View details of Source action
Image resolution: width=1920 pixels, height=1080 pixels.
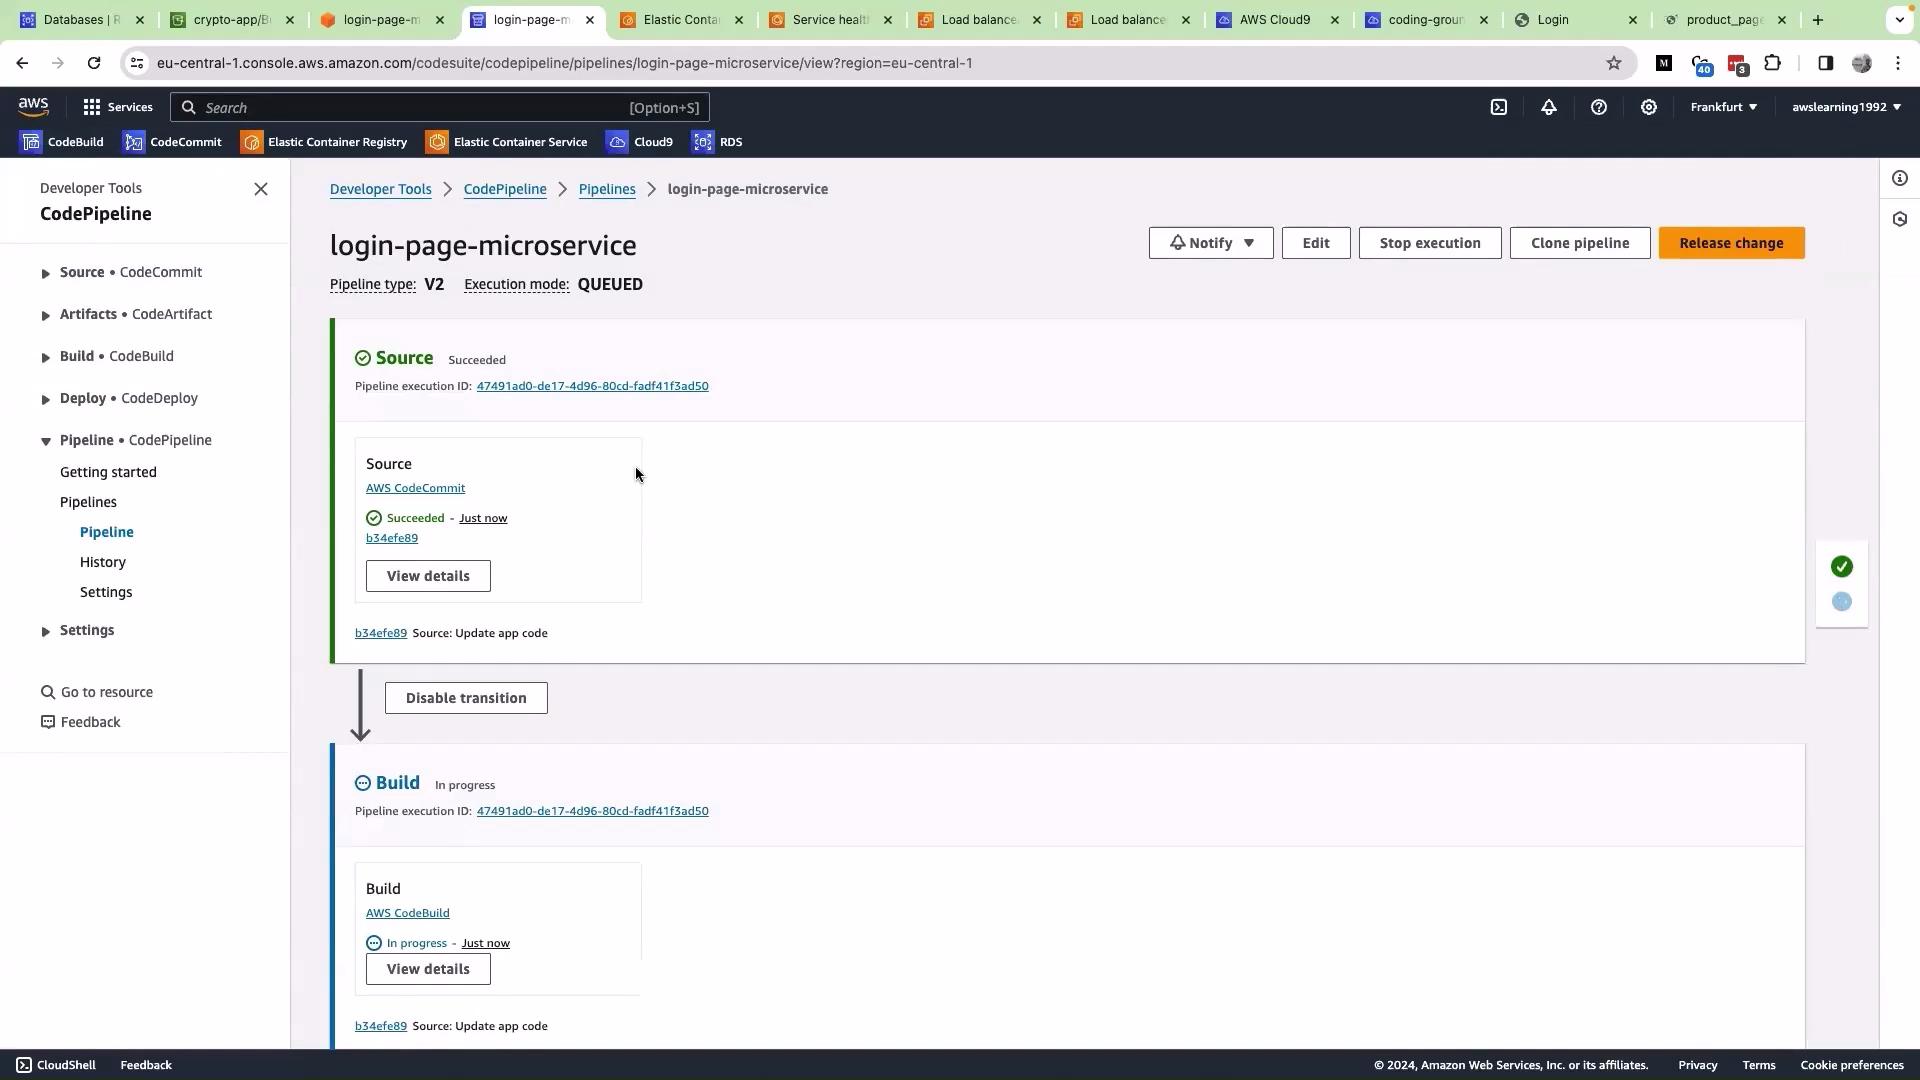pos(428,576)
